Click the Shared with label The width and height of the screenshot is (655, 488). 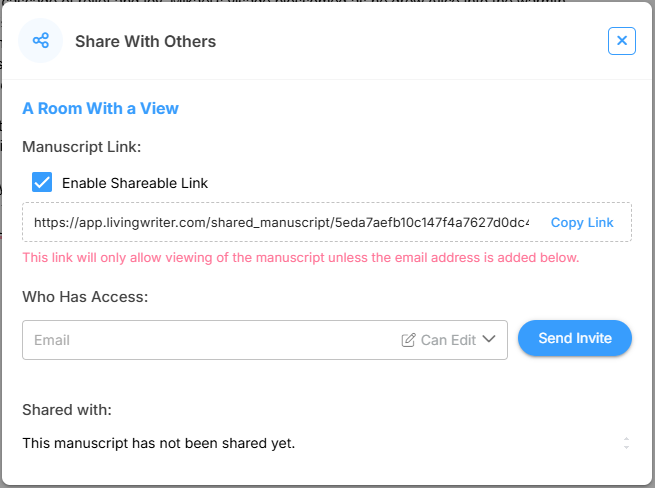click(x=67, y=409)
